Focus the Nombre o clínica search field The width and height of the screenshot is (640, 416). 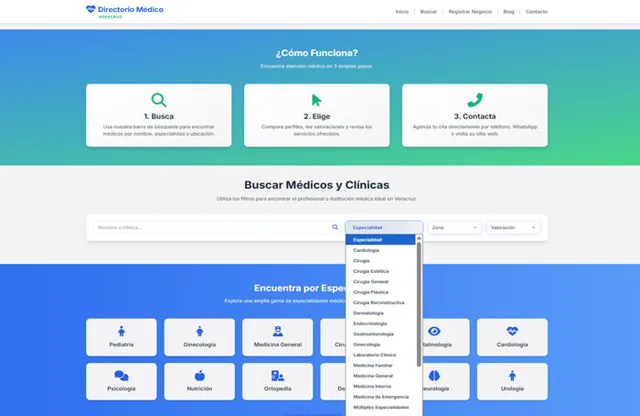(x=217, y=227)
